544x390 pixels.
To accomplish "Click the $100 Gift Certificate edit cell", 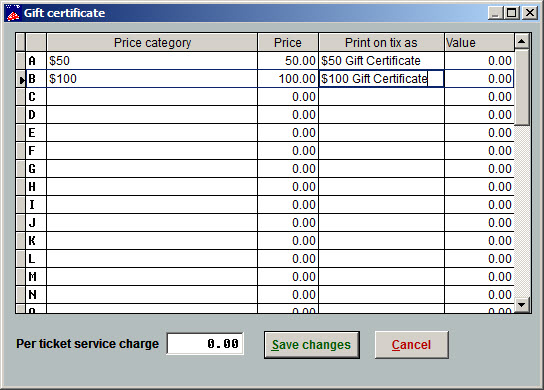I will click(381, 79).
